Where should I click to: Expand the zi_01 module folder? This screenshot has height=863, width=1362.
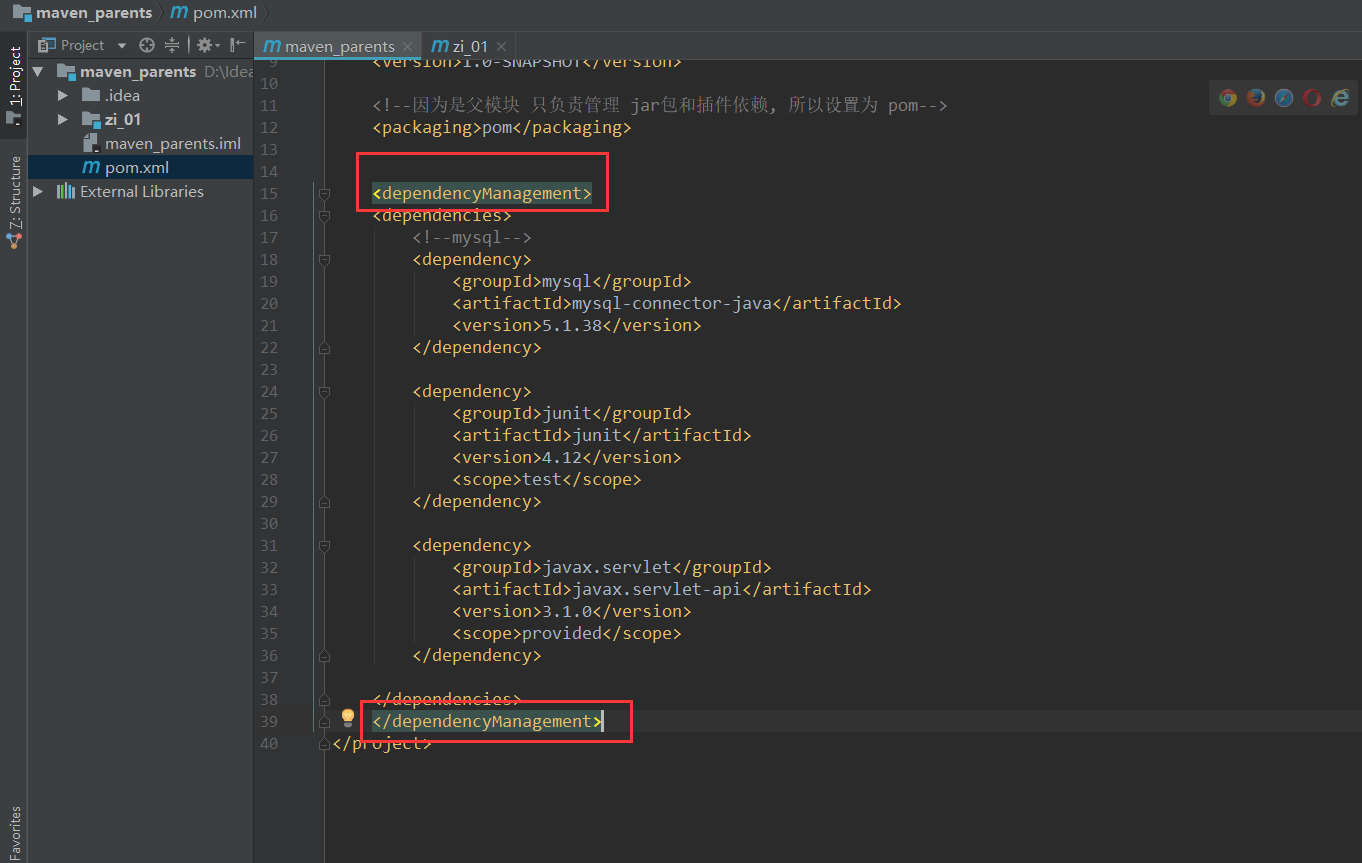pyautogui.click(x=63, y=120)
